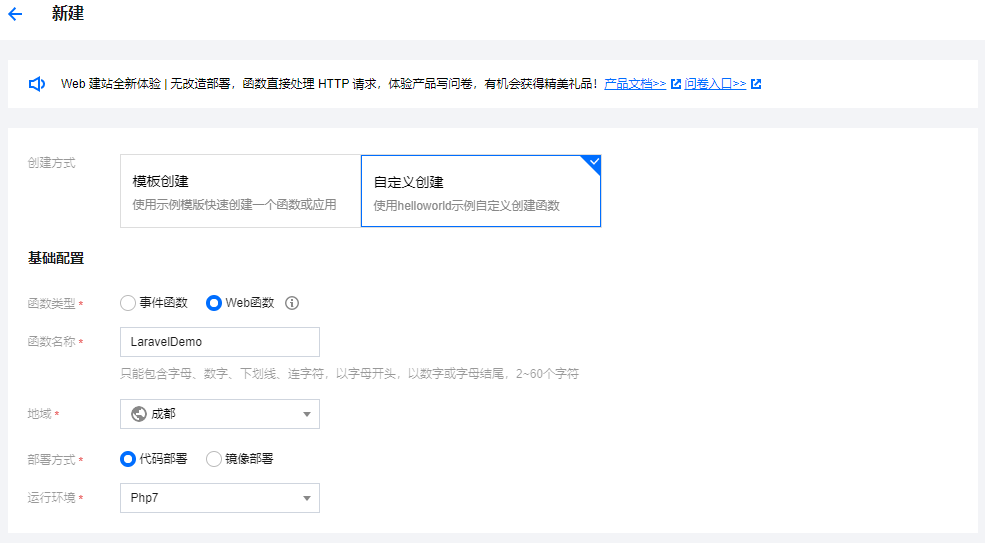Click the 基础配置 section heading
Image resolution: width=985 pixels, height=543 pixels.
[56, 258]
